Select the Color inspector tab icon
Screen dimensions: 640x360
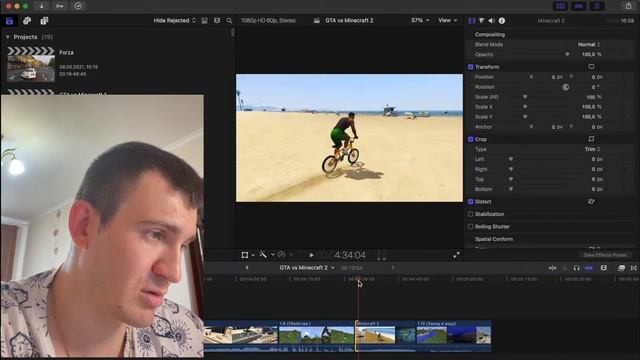482,20
